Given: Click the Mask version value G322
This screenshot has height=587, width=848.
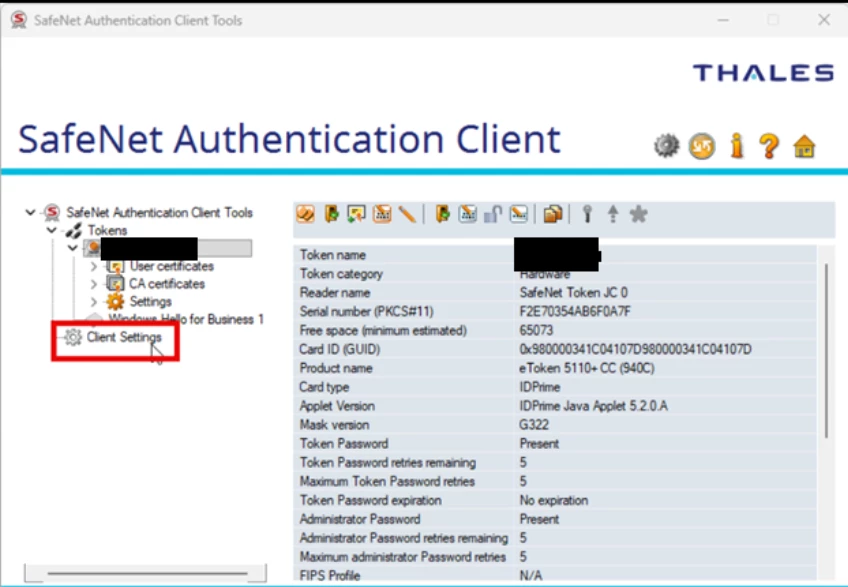Looking at the screenshot, I should tap(534, 425).
